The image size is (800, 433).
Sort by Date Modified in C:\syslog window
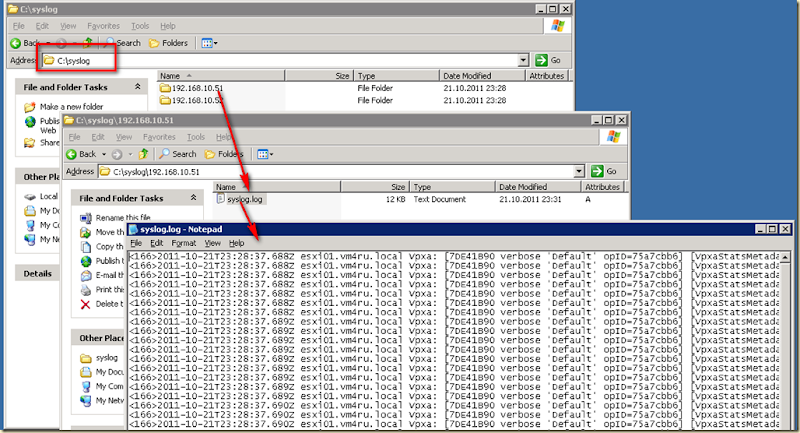[482, 75]
